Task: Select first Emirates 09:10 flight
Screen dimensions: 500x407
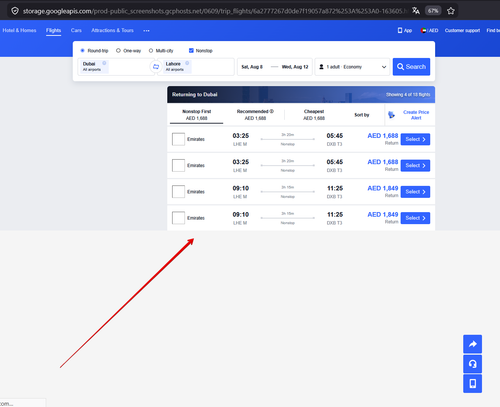Action: pyautogui.click(x=415, y=192)
